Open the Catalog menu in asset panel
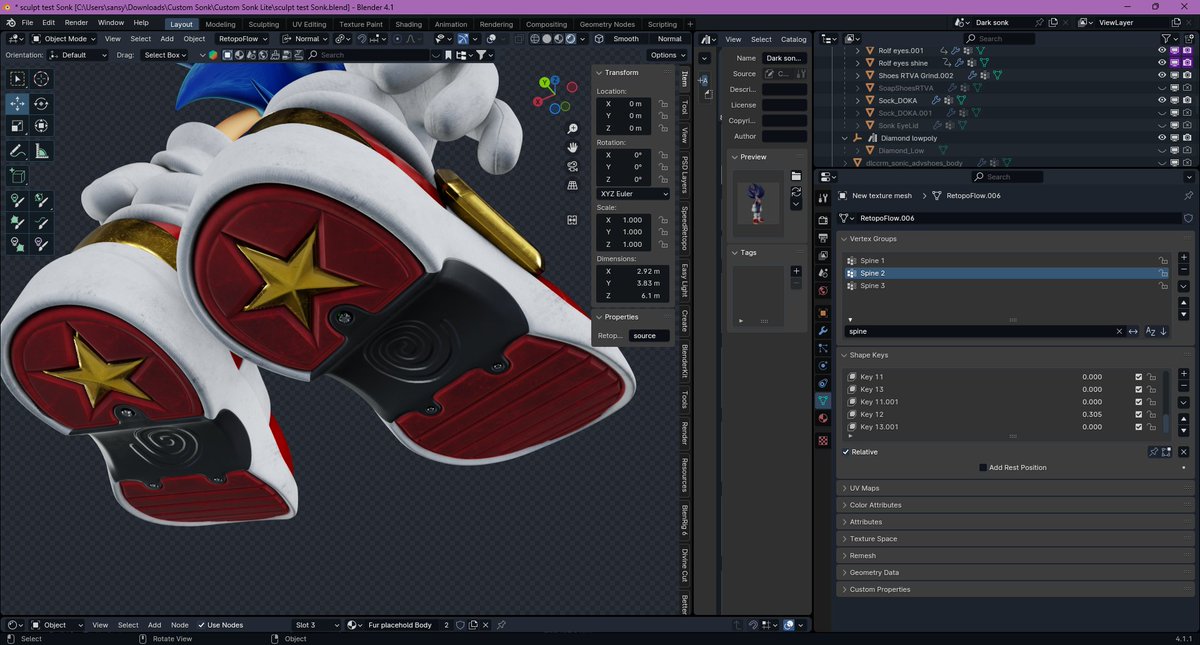Image resolution: width=1200 pixels, height=645 pixels. point(793,39)
